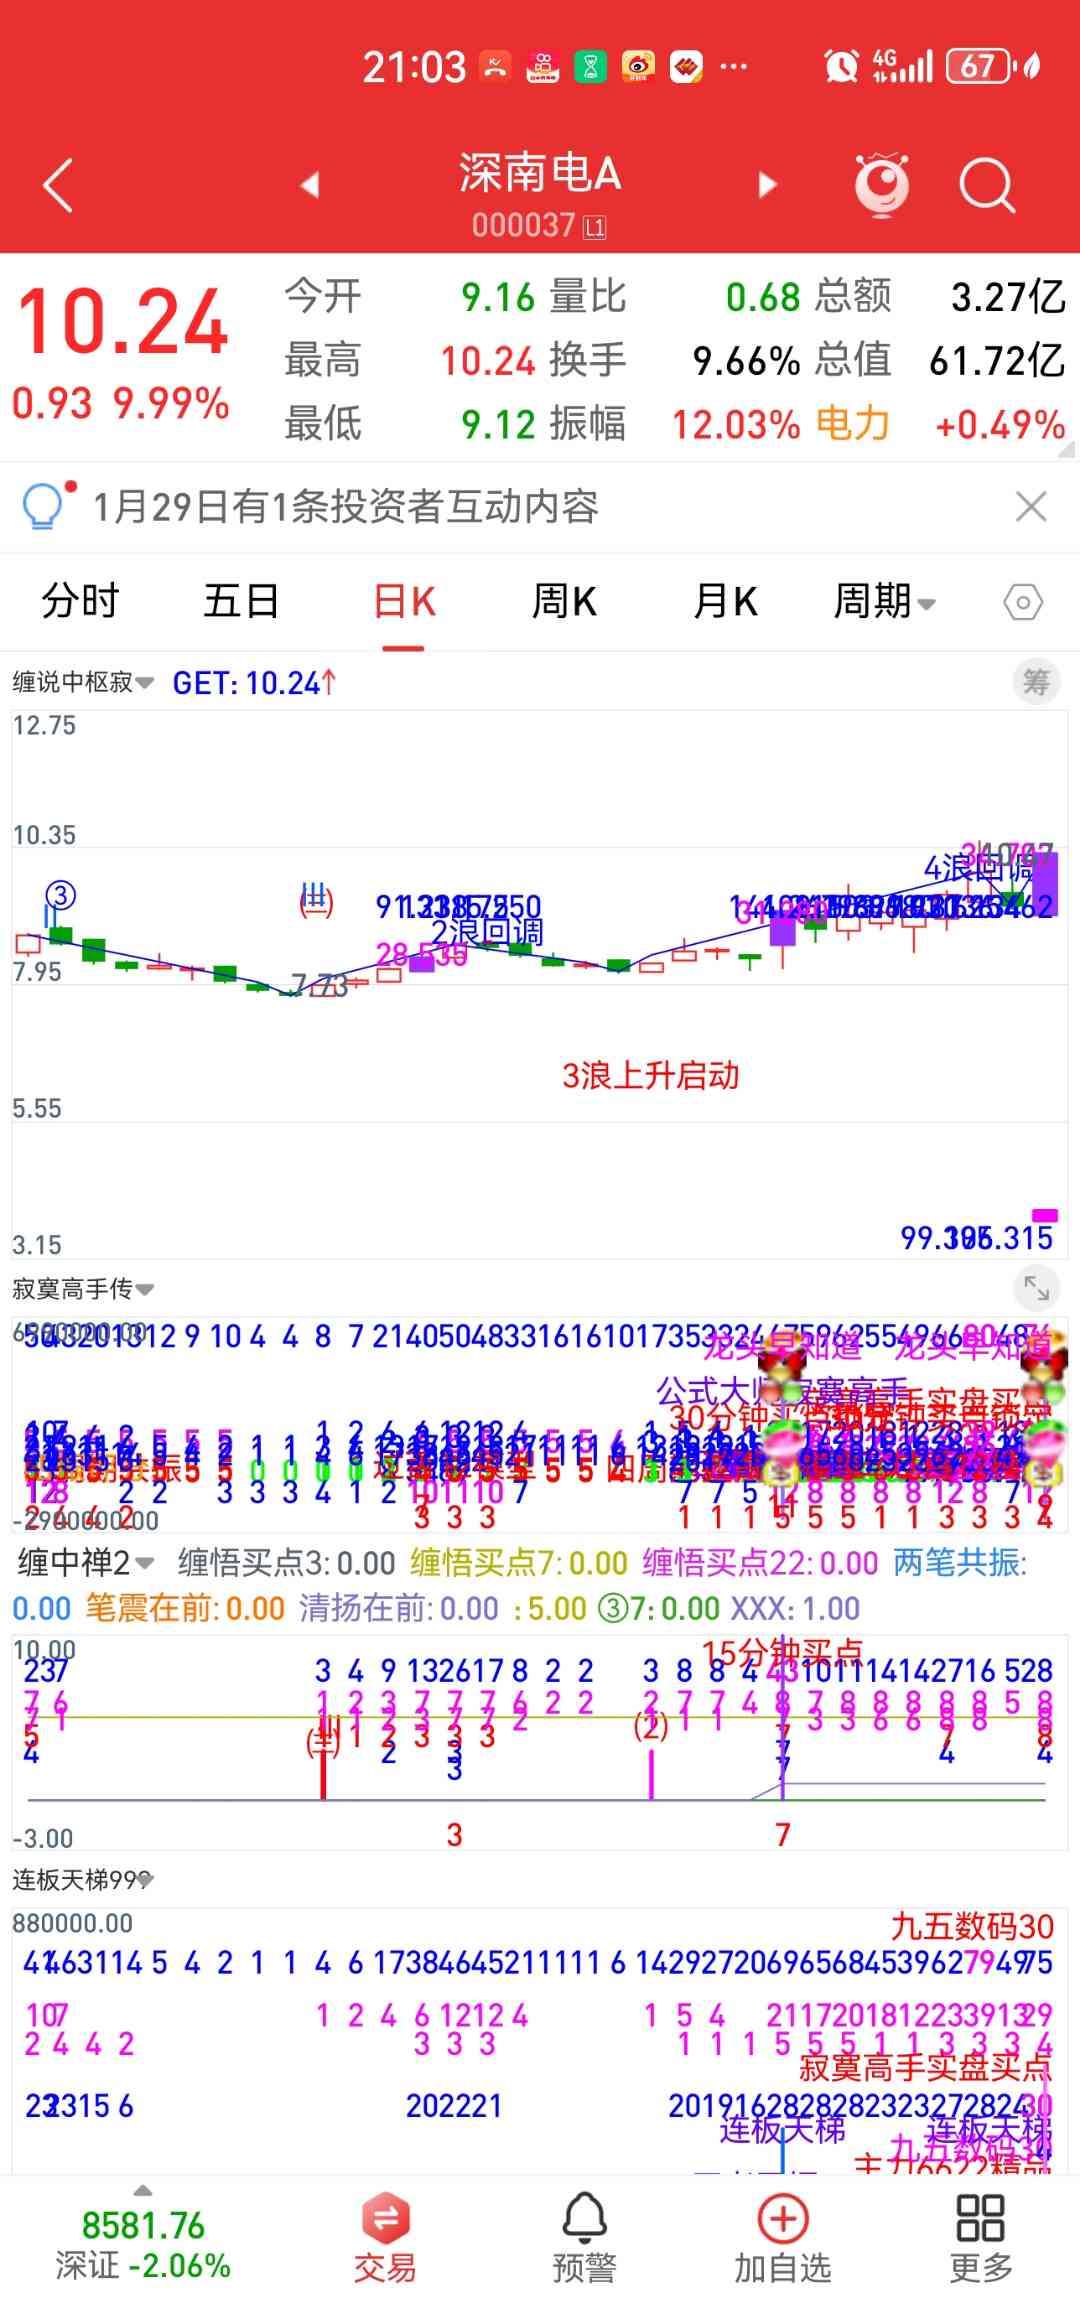The width and height of the screenshot is (1080, 2324).
Task: Tap the 筹 chip distribution button
Action: 1035,682
